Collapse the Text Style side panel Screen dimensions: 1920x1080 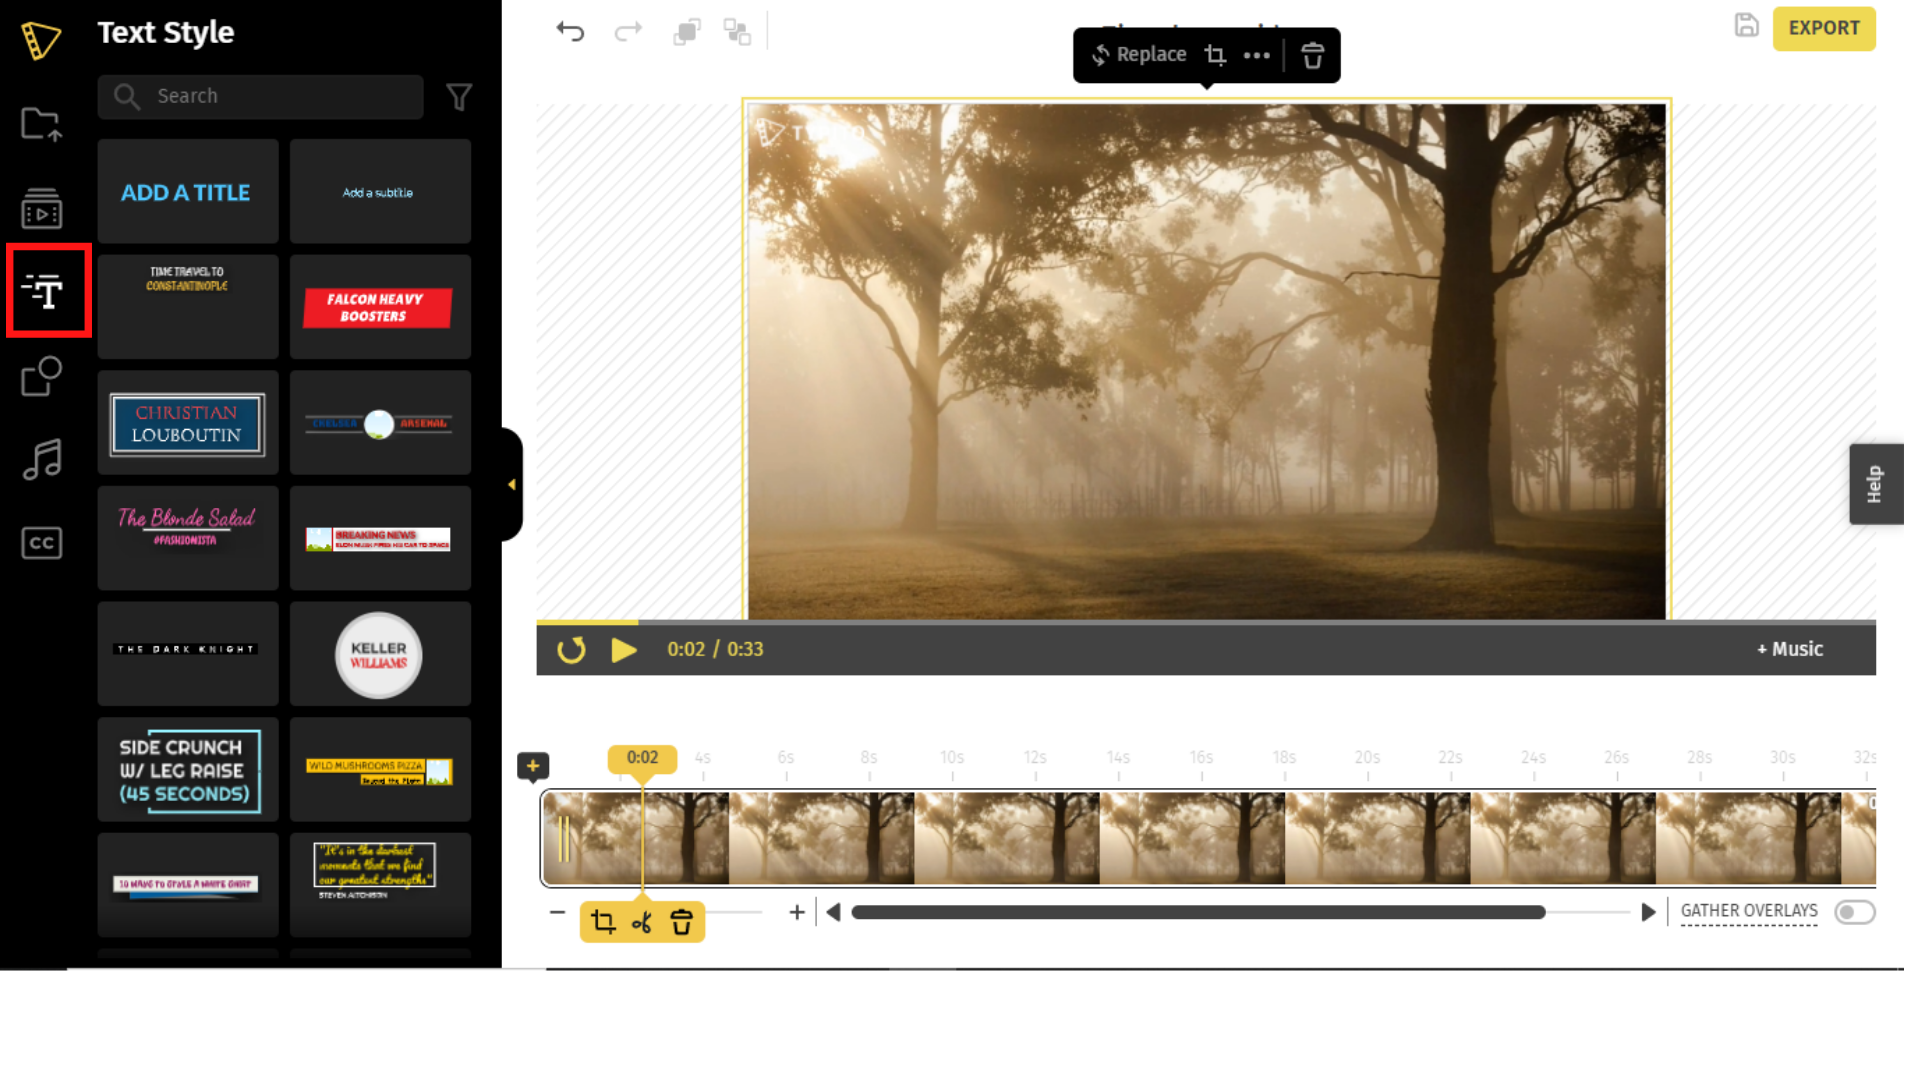(x=512, y=485)
